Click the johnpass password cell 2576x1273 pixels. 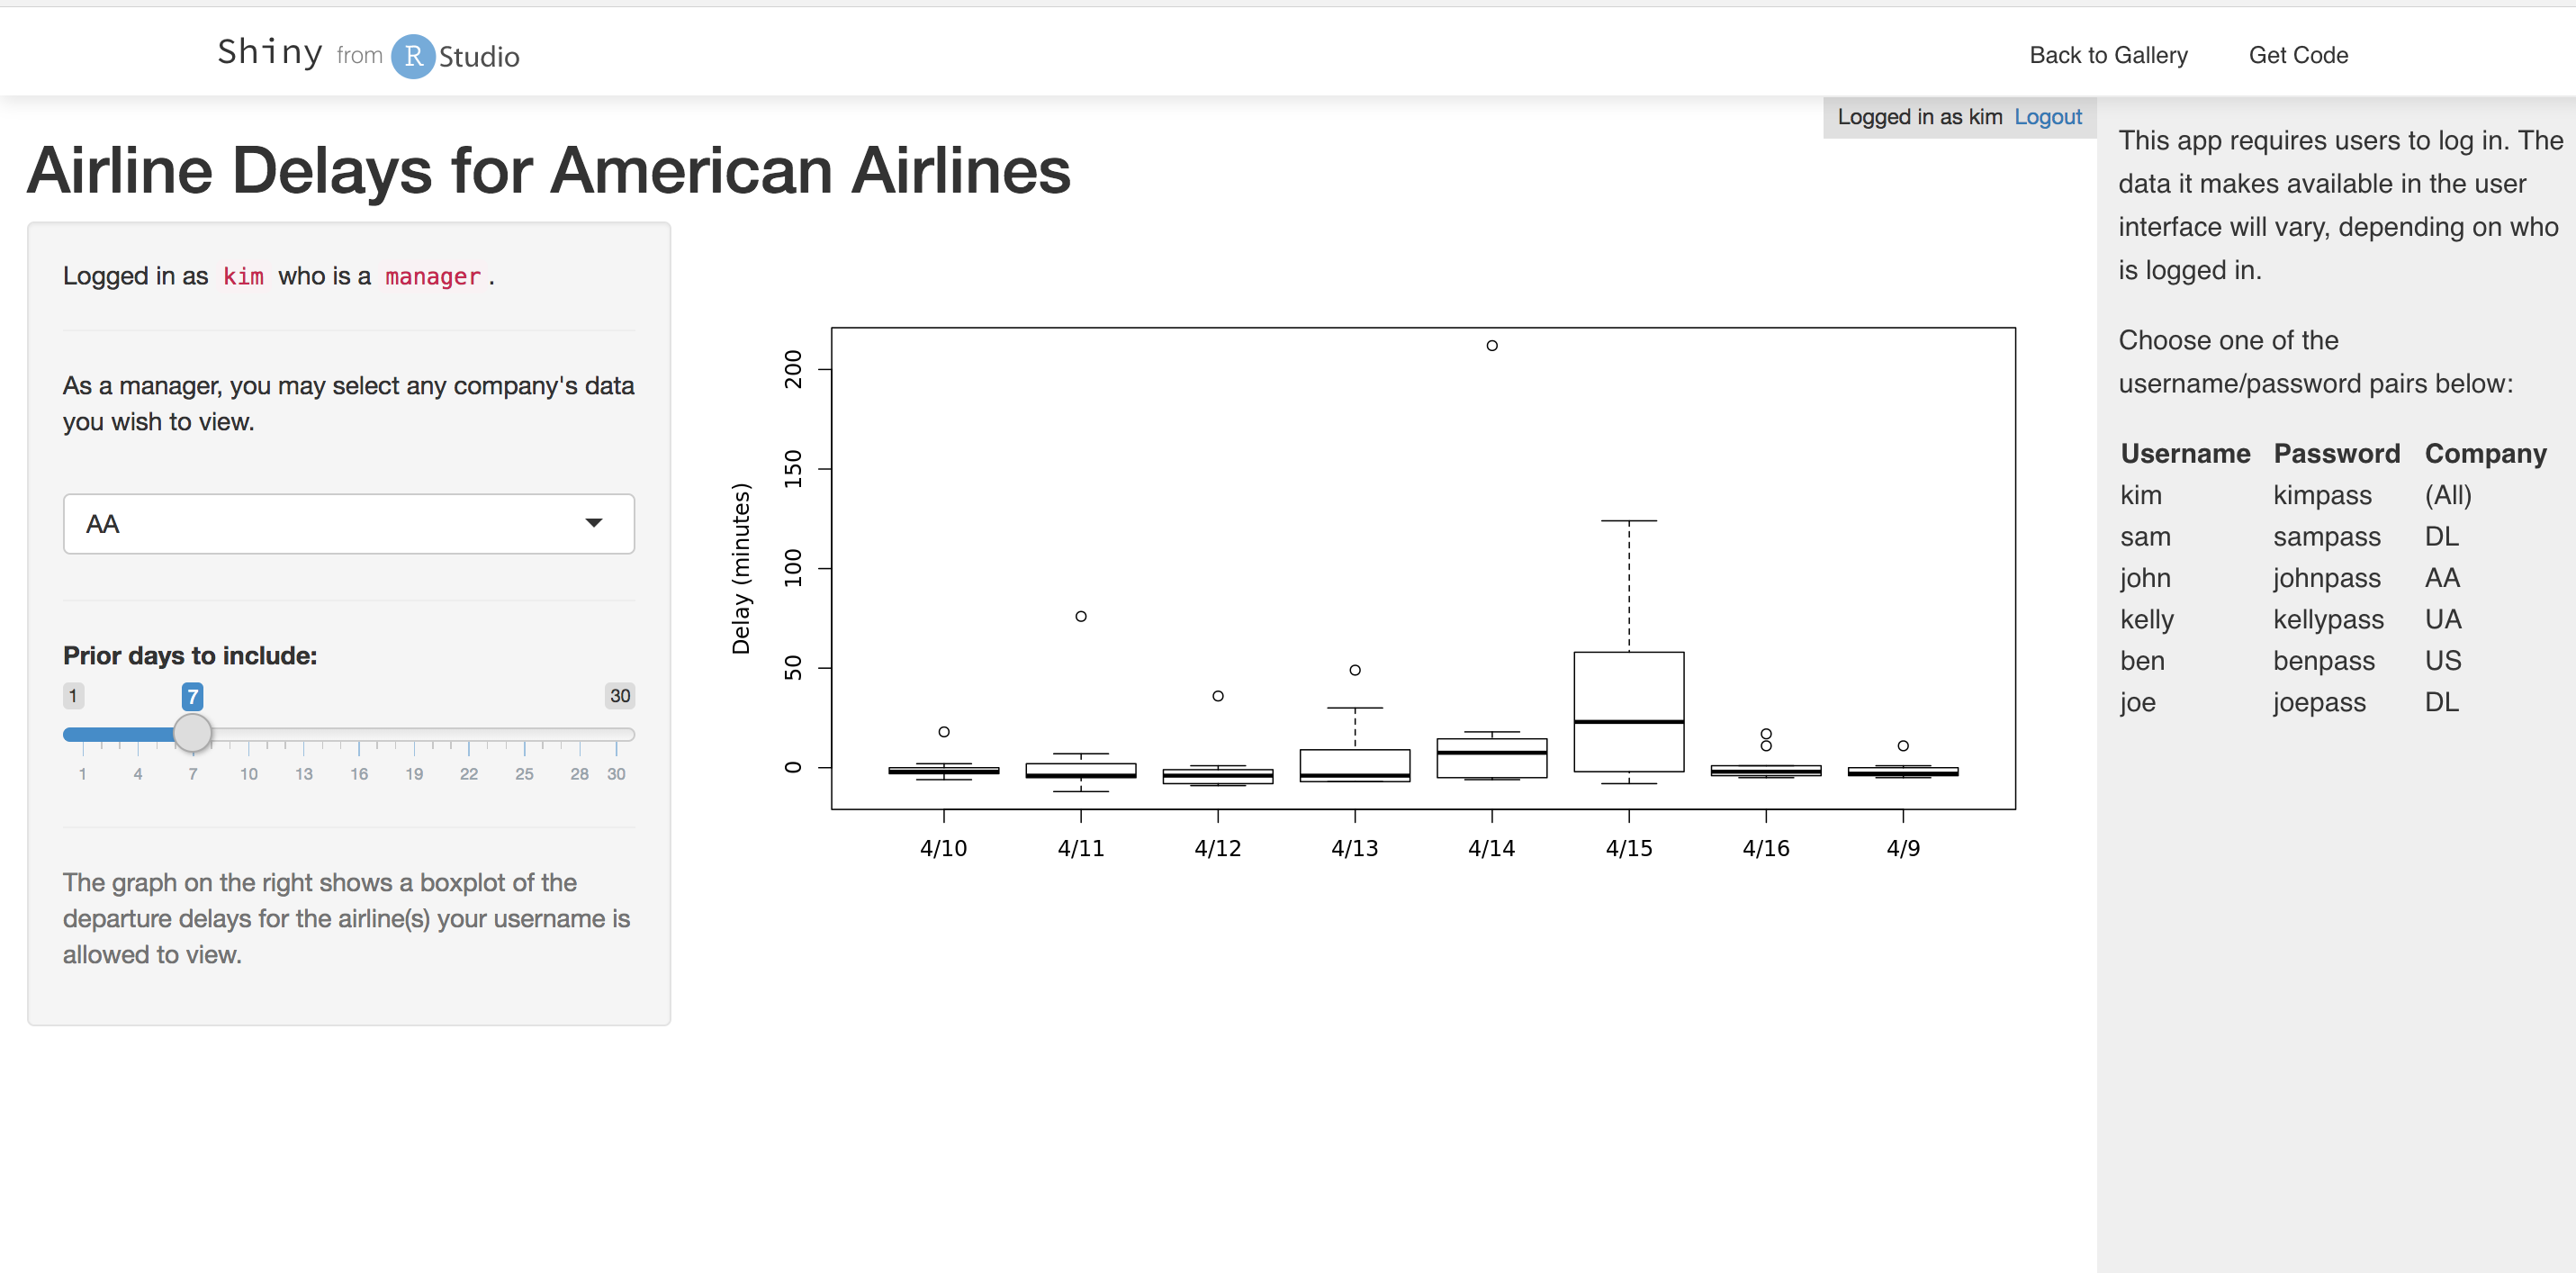point(2326,578)
